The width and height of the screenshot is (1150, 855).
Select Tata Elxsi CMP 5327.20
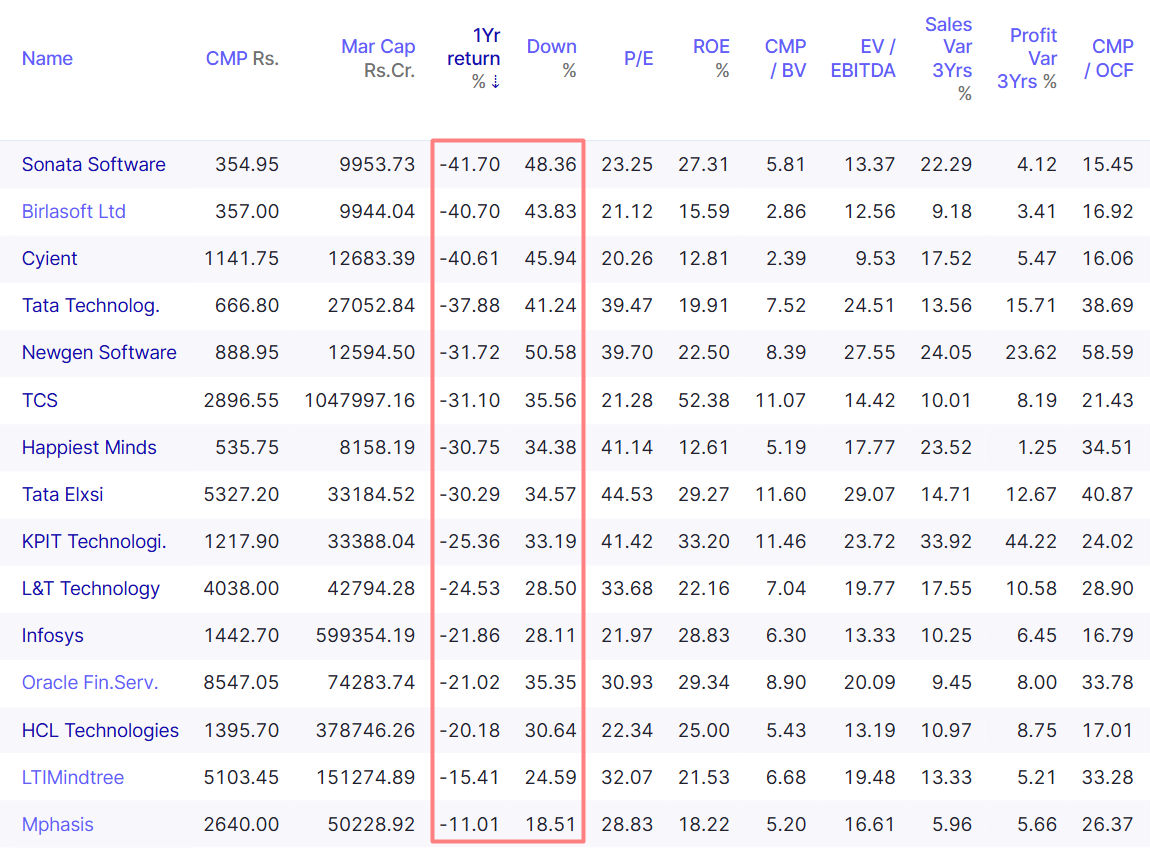[241, 494]
